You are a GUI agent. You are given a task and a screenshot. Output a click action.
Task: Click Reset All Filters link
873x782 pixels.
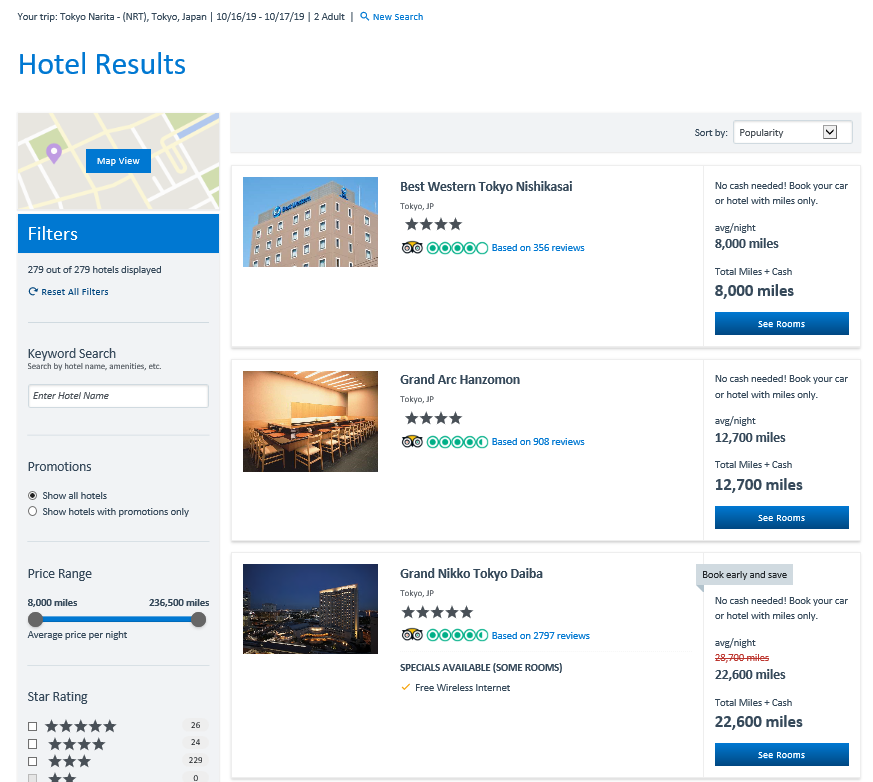pos(75,292)
